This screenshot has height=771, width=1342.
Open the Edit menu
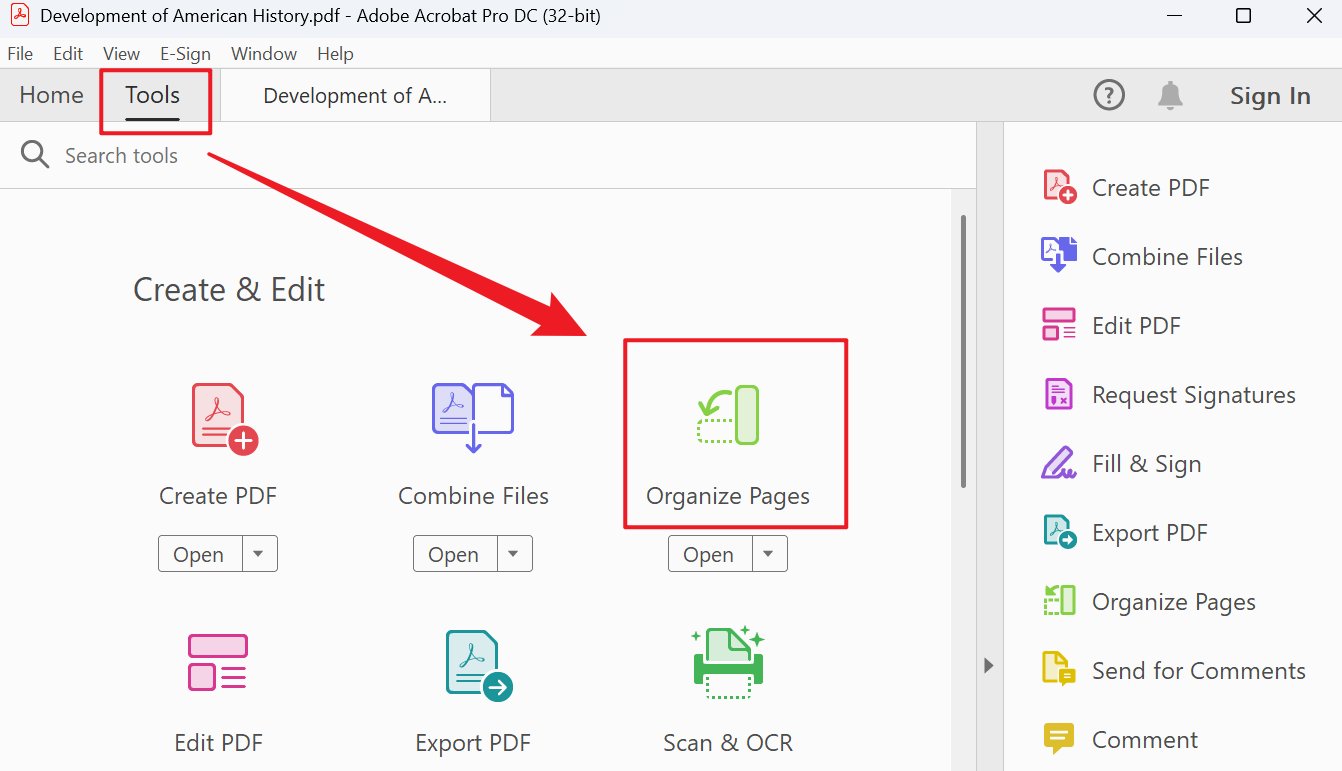[68, 54]
